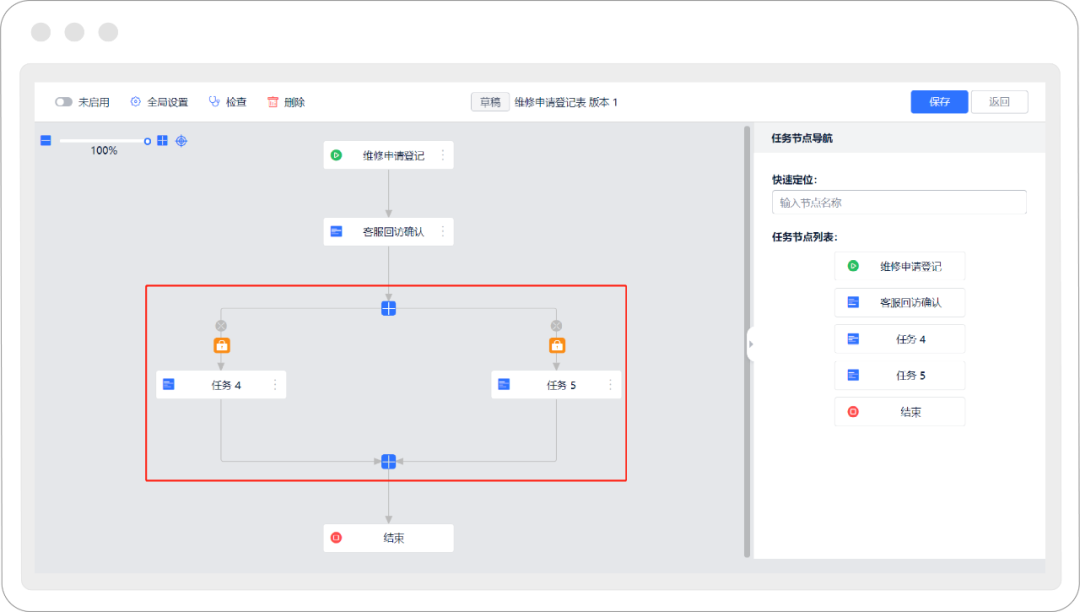Select 结束 in the task node list
1080x612 pixels.
coord(899,412)
